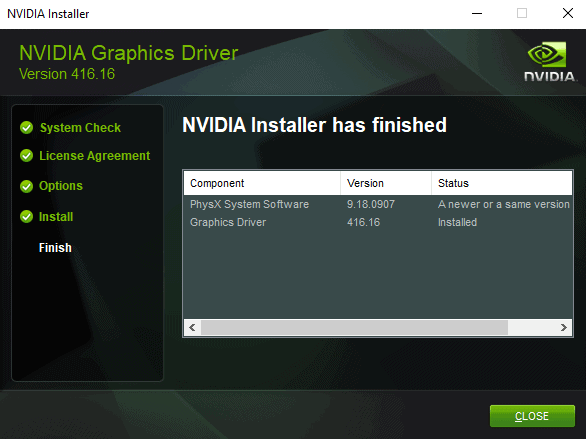Sort by Component column header
This screenshot has height=439, width=586.
pos(262,183)
